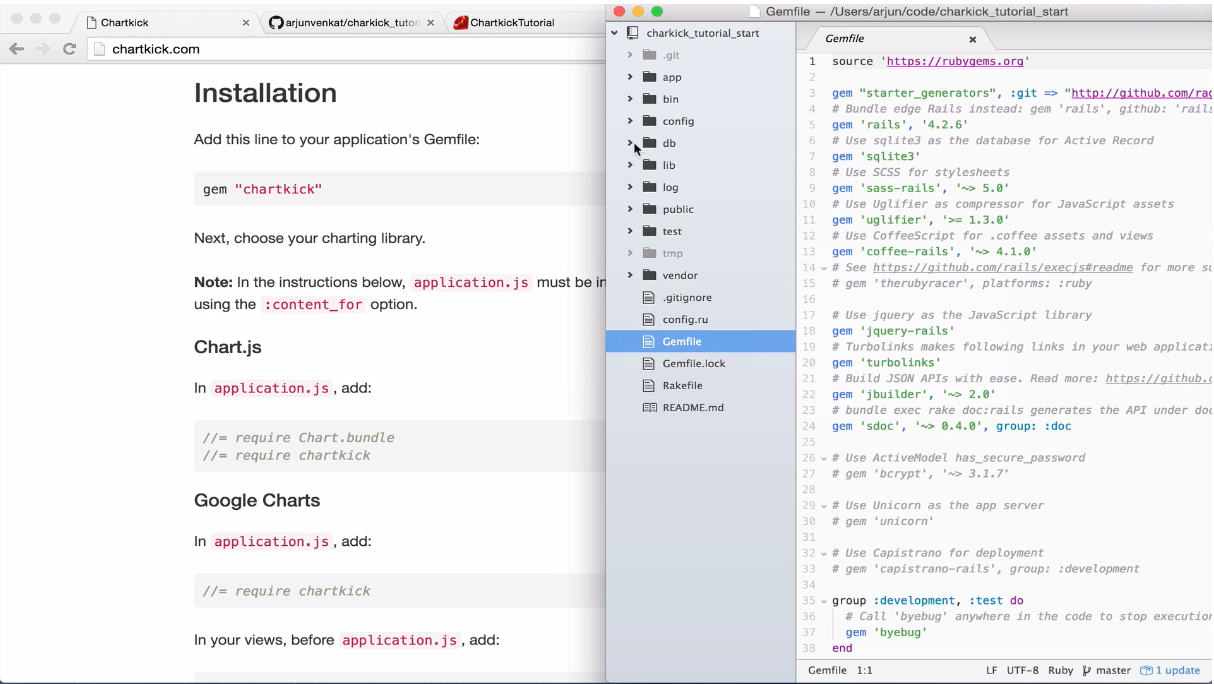Click the Rakefile file icon
Image resolution: width=1214 pixels, height=684 pixels.
pyautogui.click(x=649, y=385)
